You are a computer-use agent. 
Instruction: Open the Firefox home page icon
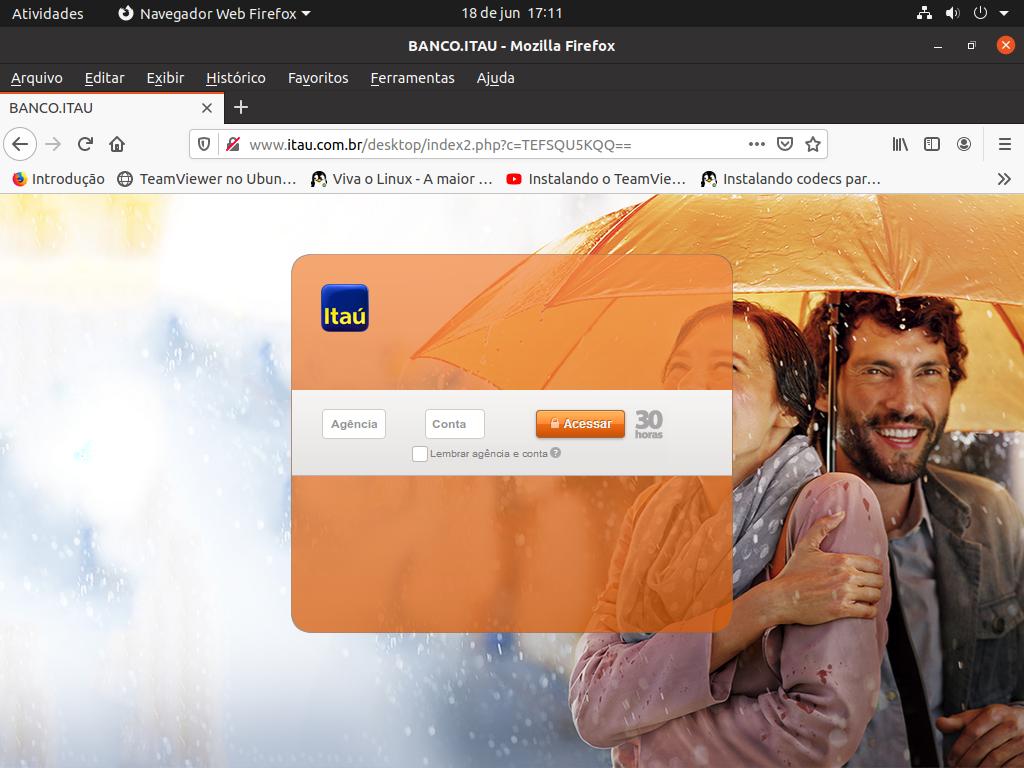pos(117,144)
